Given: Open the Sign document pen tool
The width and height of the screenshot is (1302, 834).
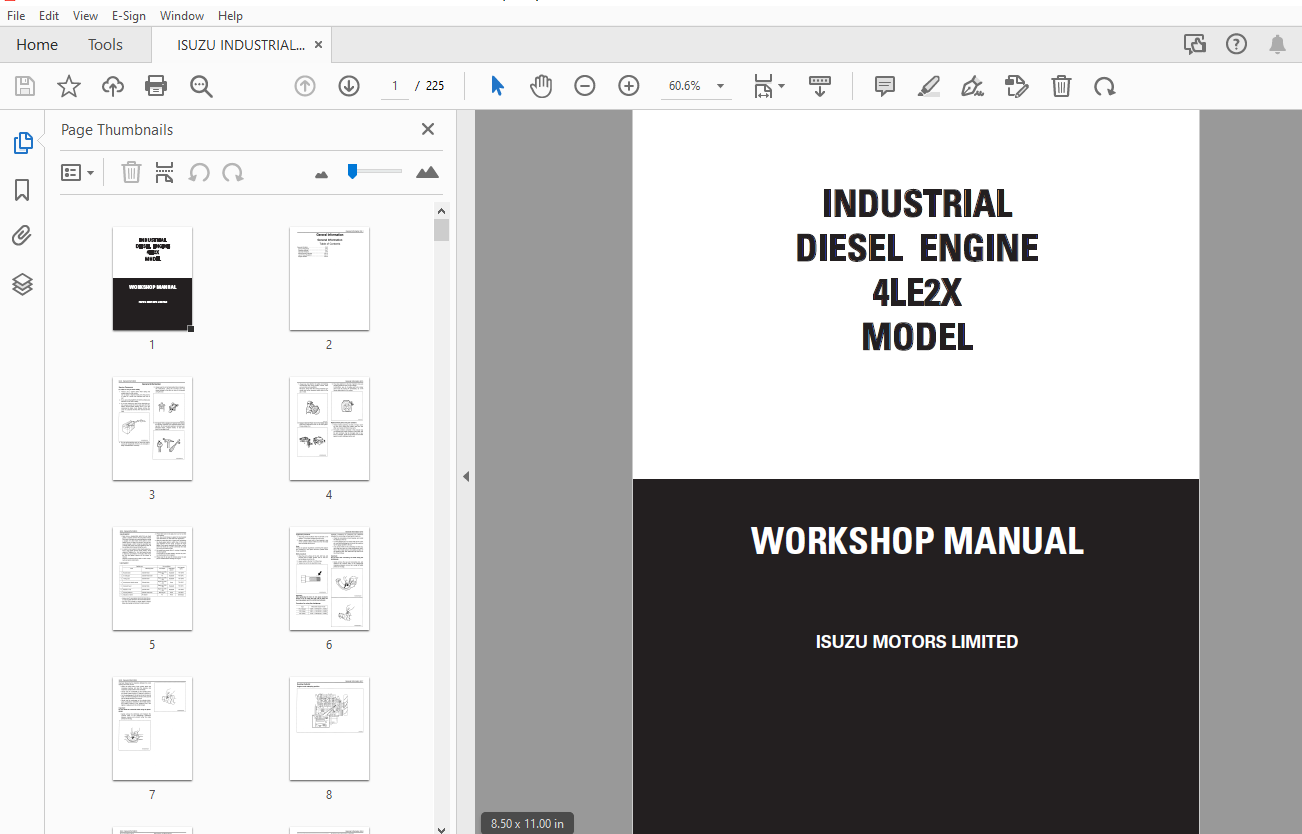Looking at the screenshot, I should pos(973,86).
